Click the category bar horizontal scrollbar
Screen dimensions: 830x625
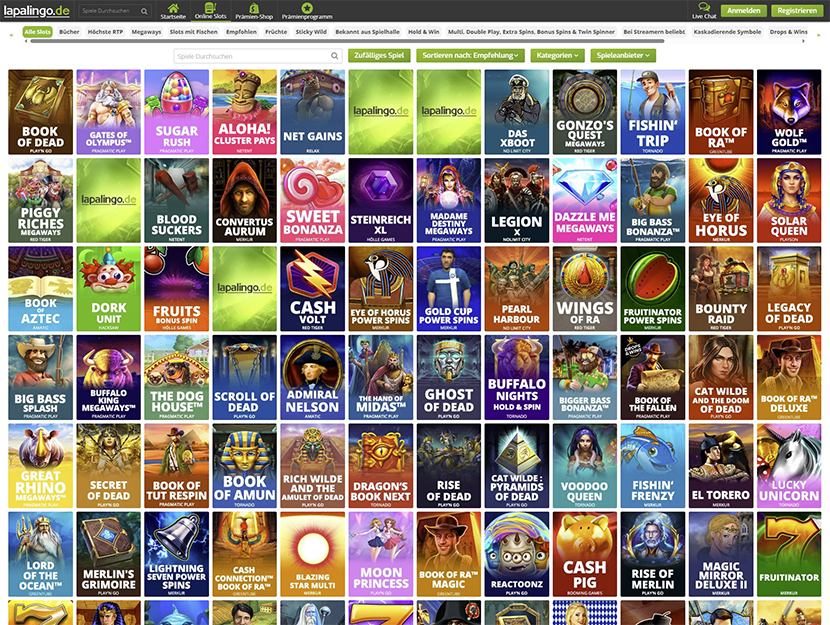(347, 41)
